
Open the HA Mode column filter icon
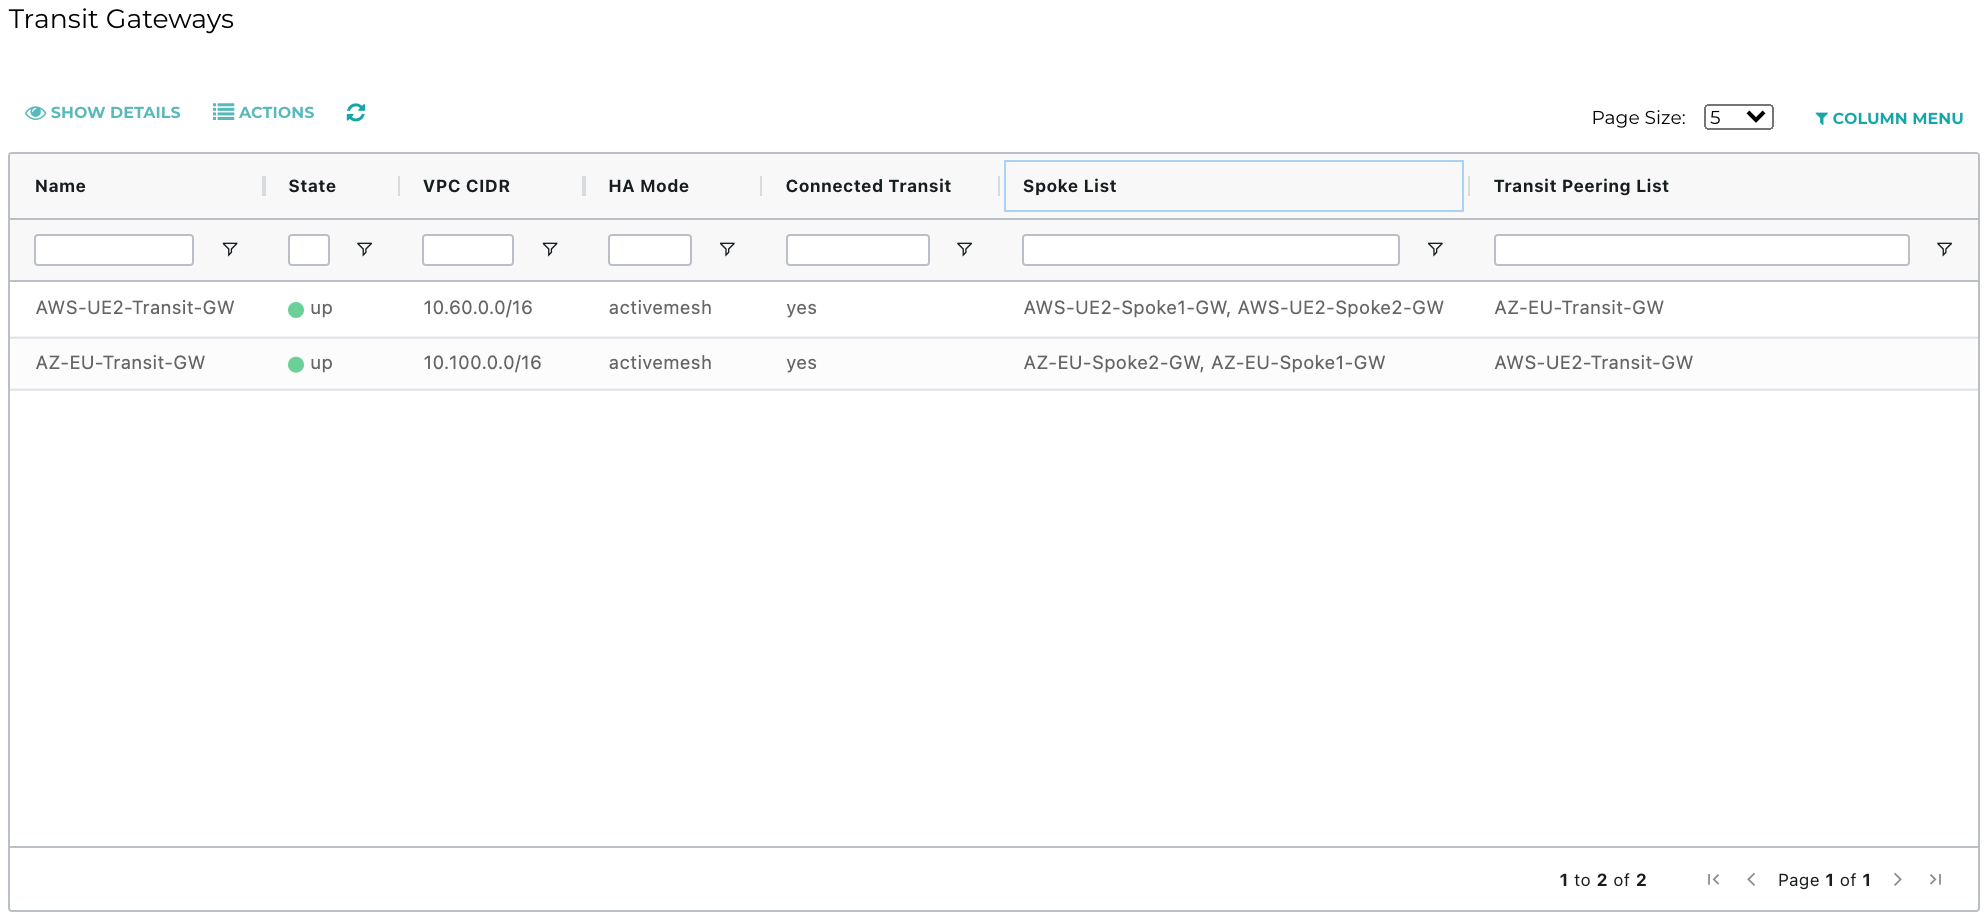click(x=728, y=249)
